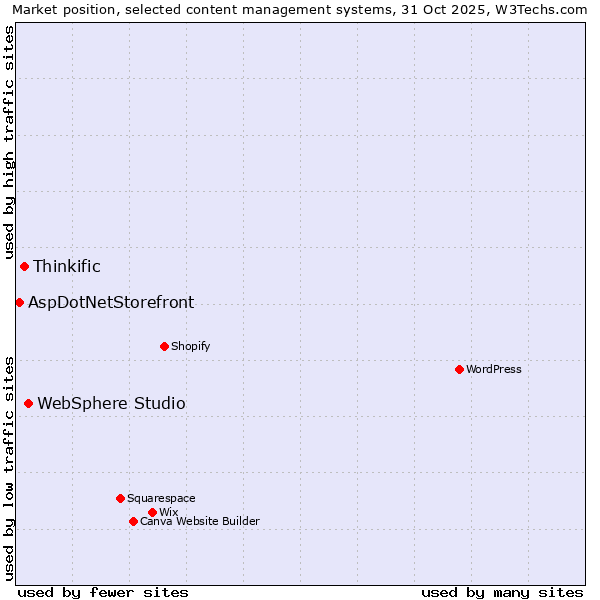600x600 pixels.
Task: Select the Shopify data point marker
Action: [164, 346]
